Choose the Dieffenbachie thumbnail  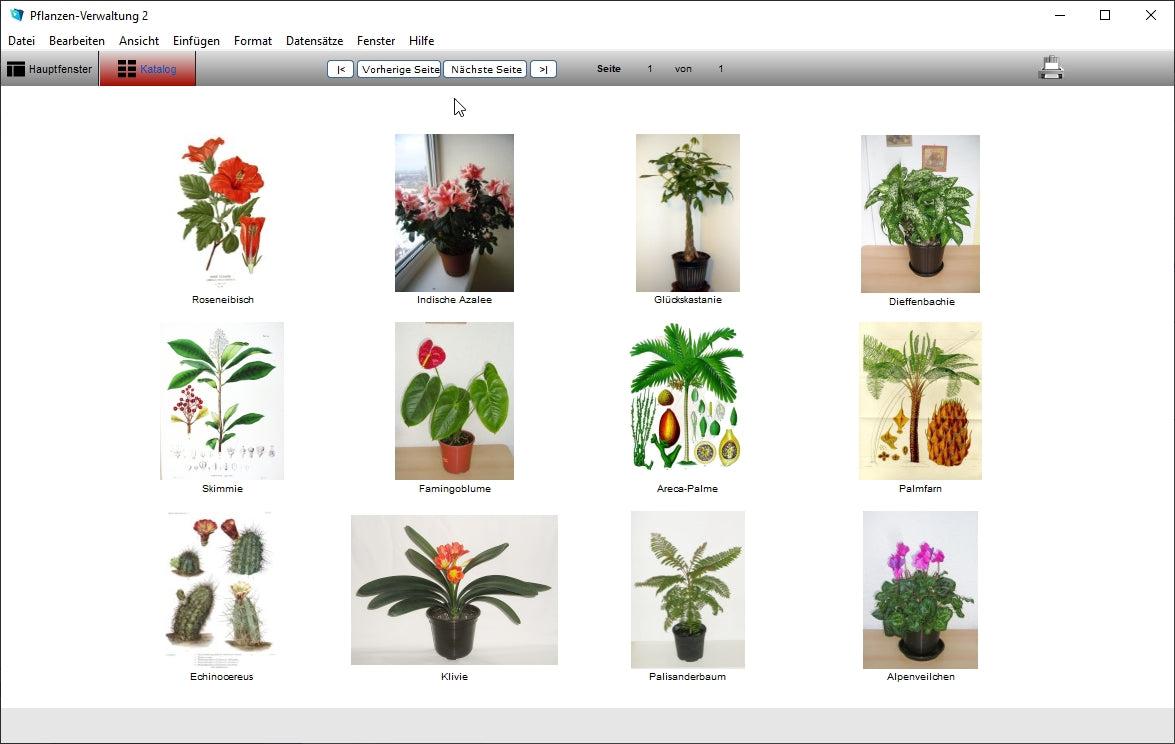click(920, 213)
